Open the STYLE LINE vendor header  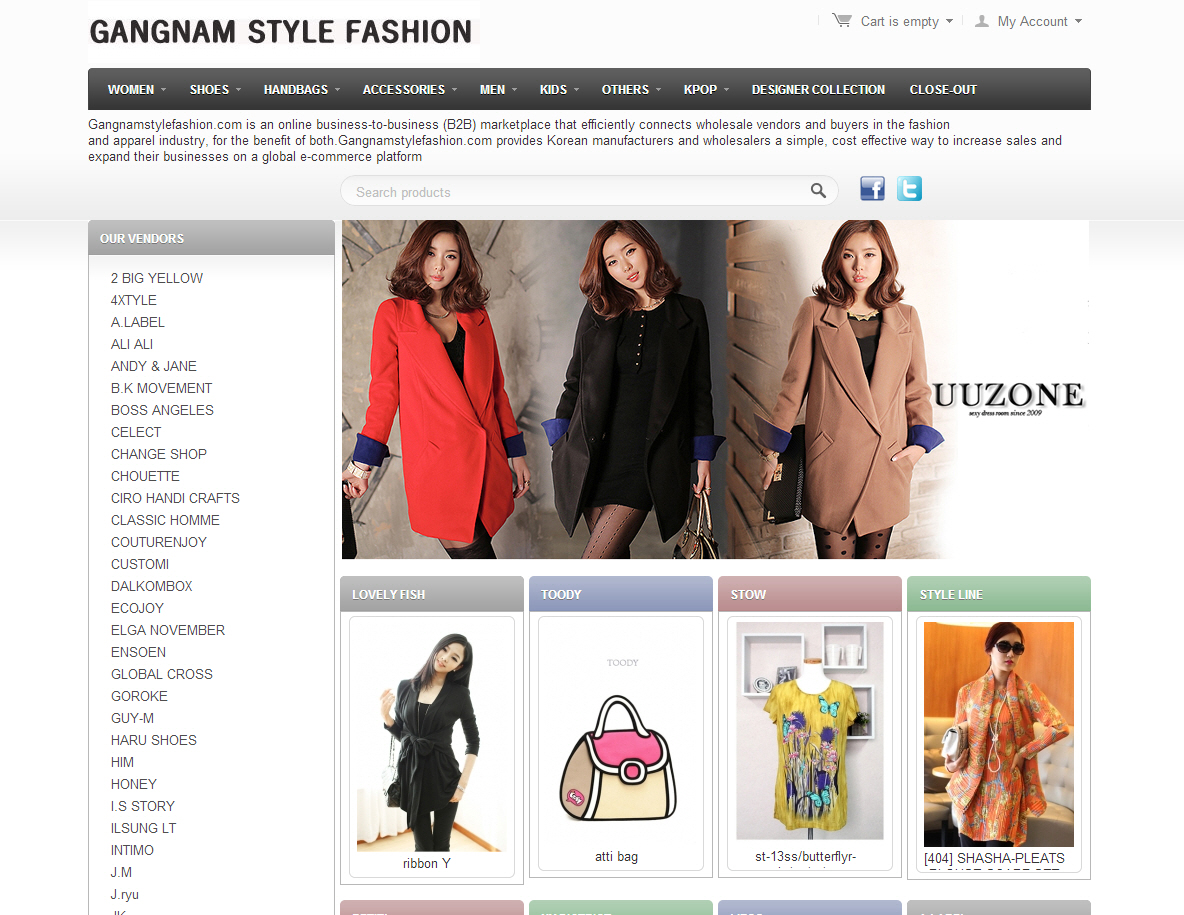(998, 594)
